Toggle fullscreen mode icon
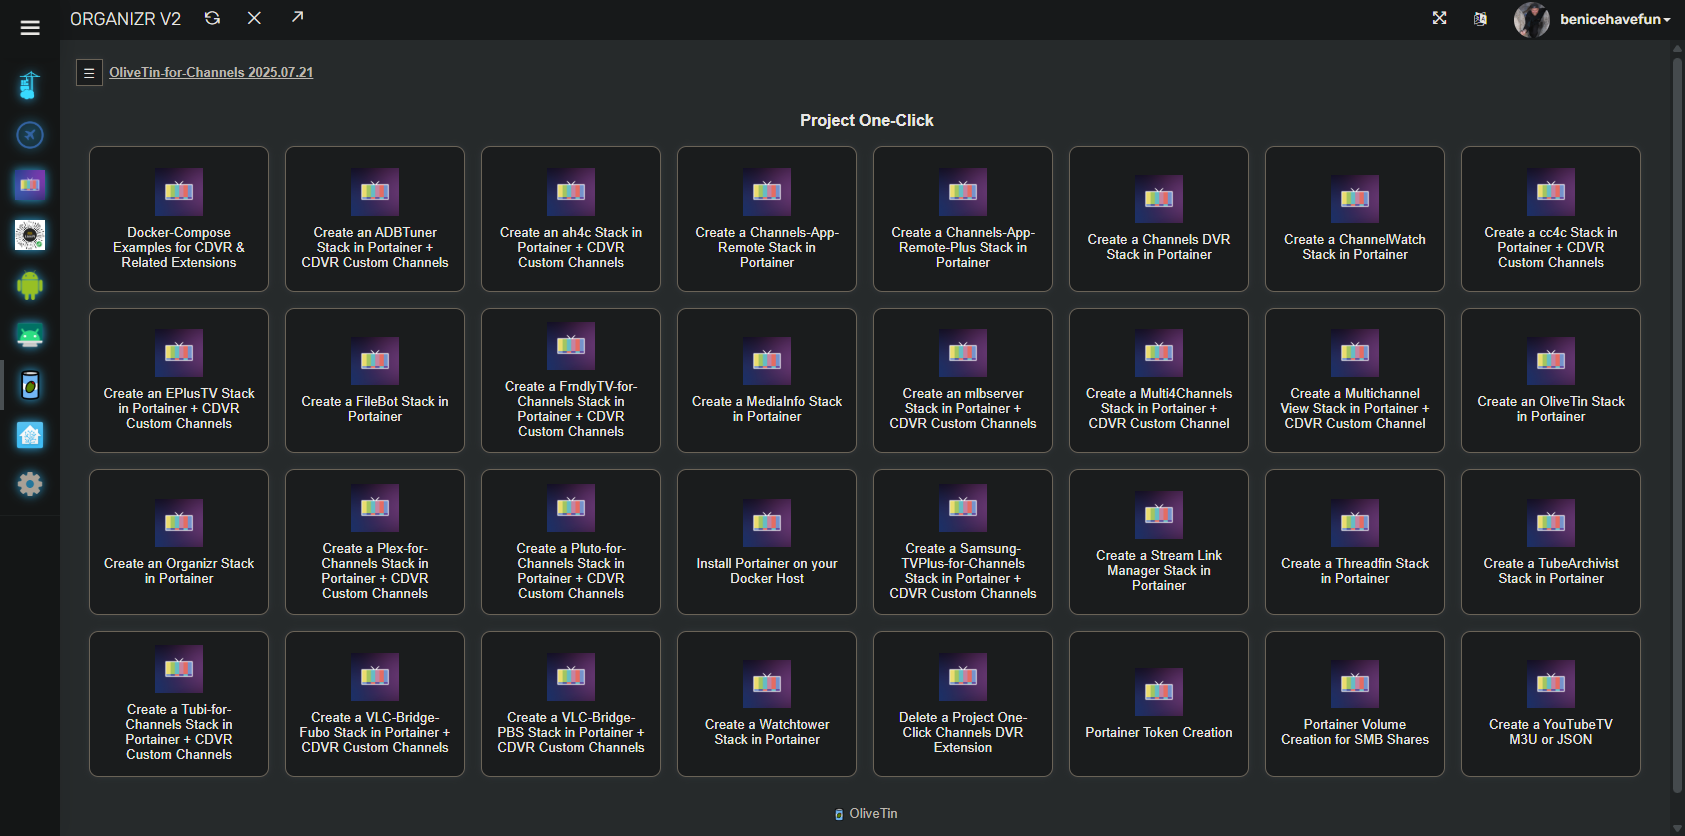The width and height of the screenshot is (1685, 836). (1439, 18)
